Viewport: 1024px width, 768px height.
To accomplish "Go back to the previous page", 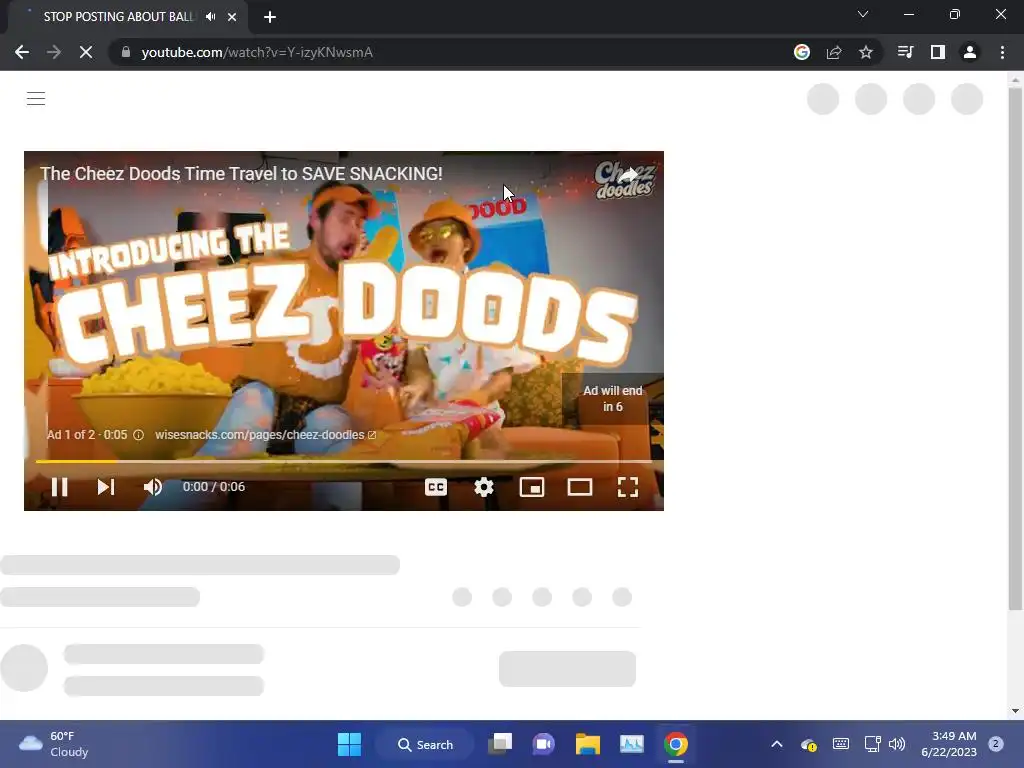I will click(22, 52).
